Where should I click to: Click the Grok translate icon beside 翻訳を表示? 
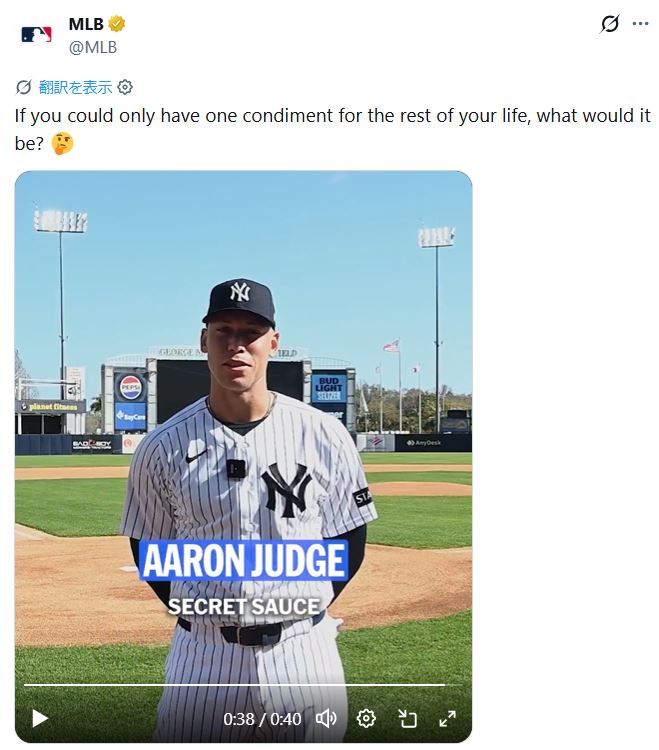pyautogui.click(x=23, y=87)
